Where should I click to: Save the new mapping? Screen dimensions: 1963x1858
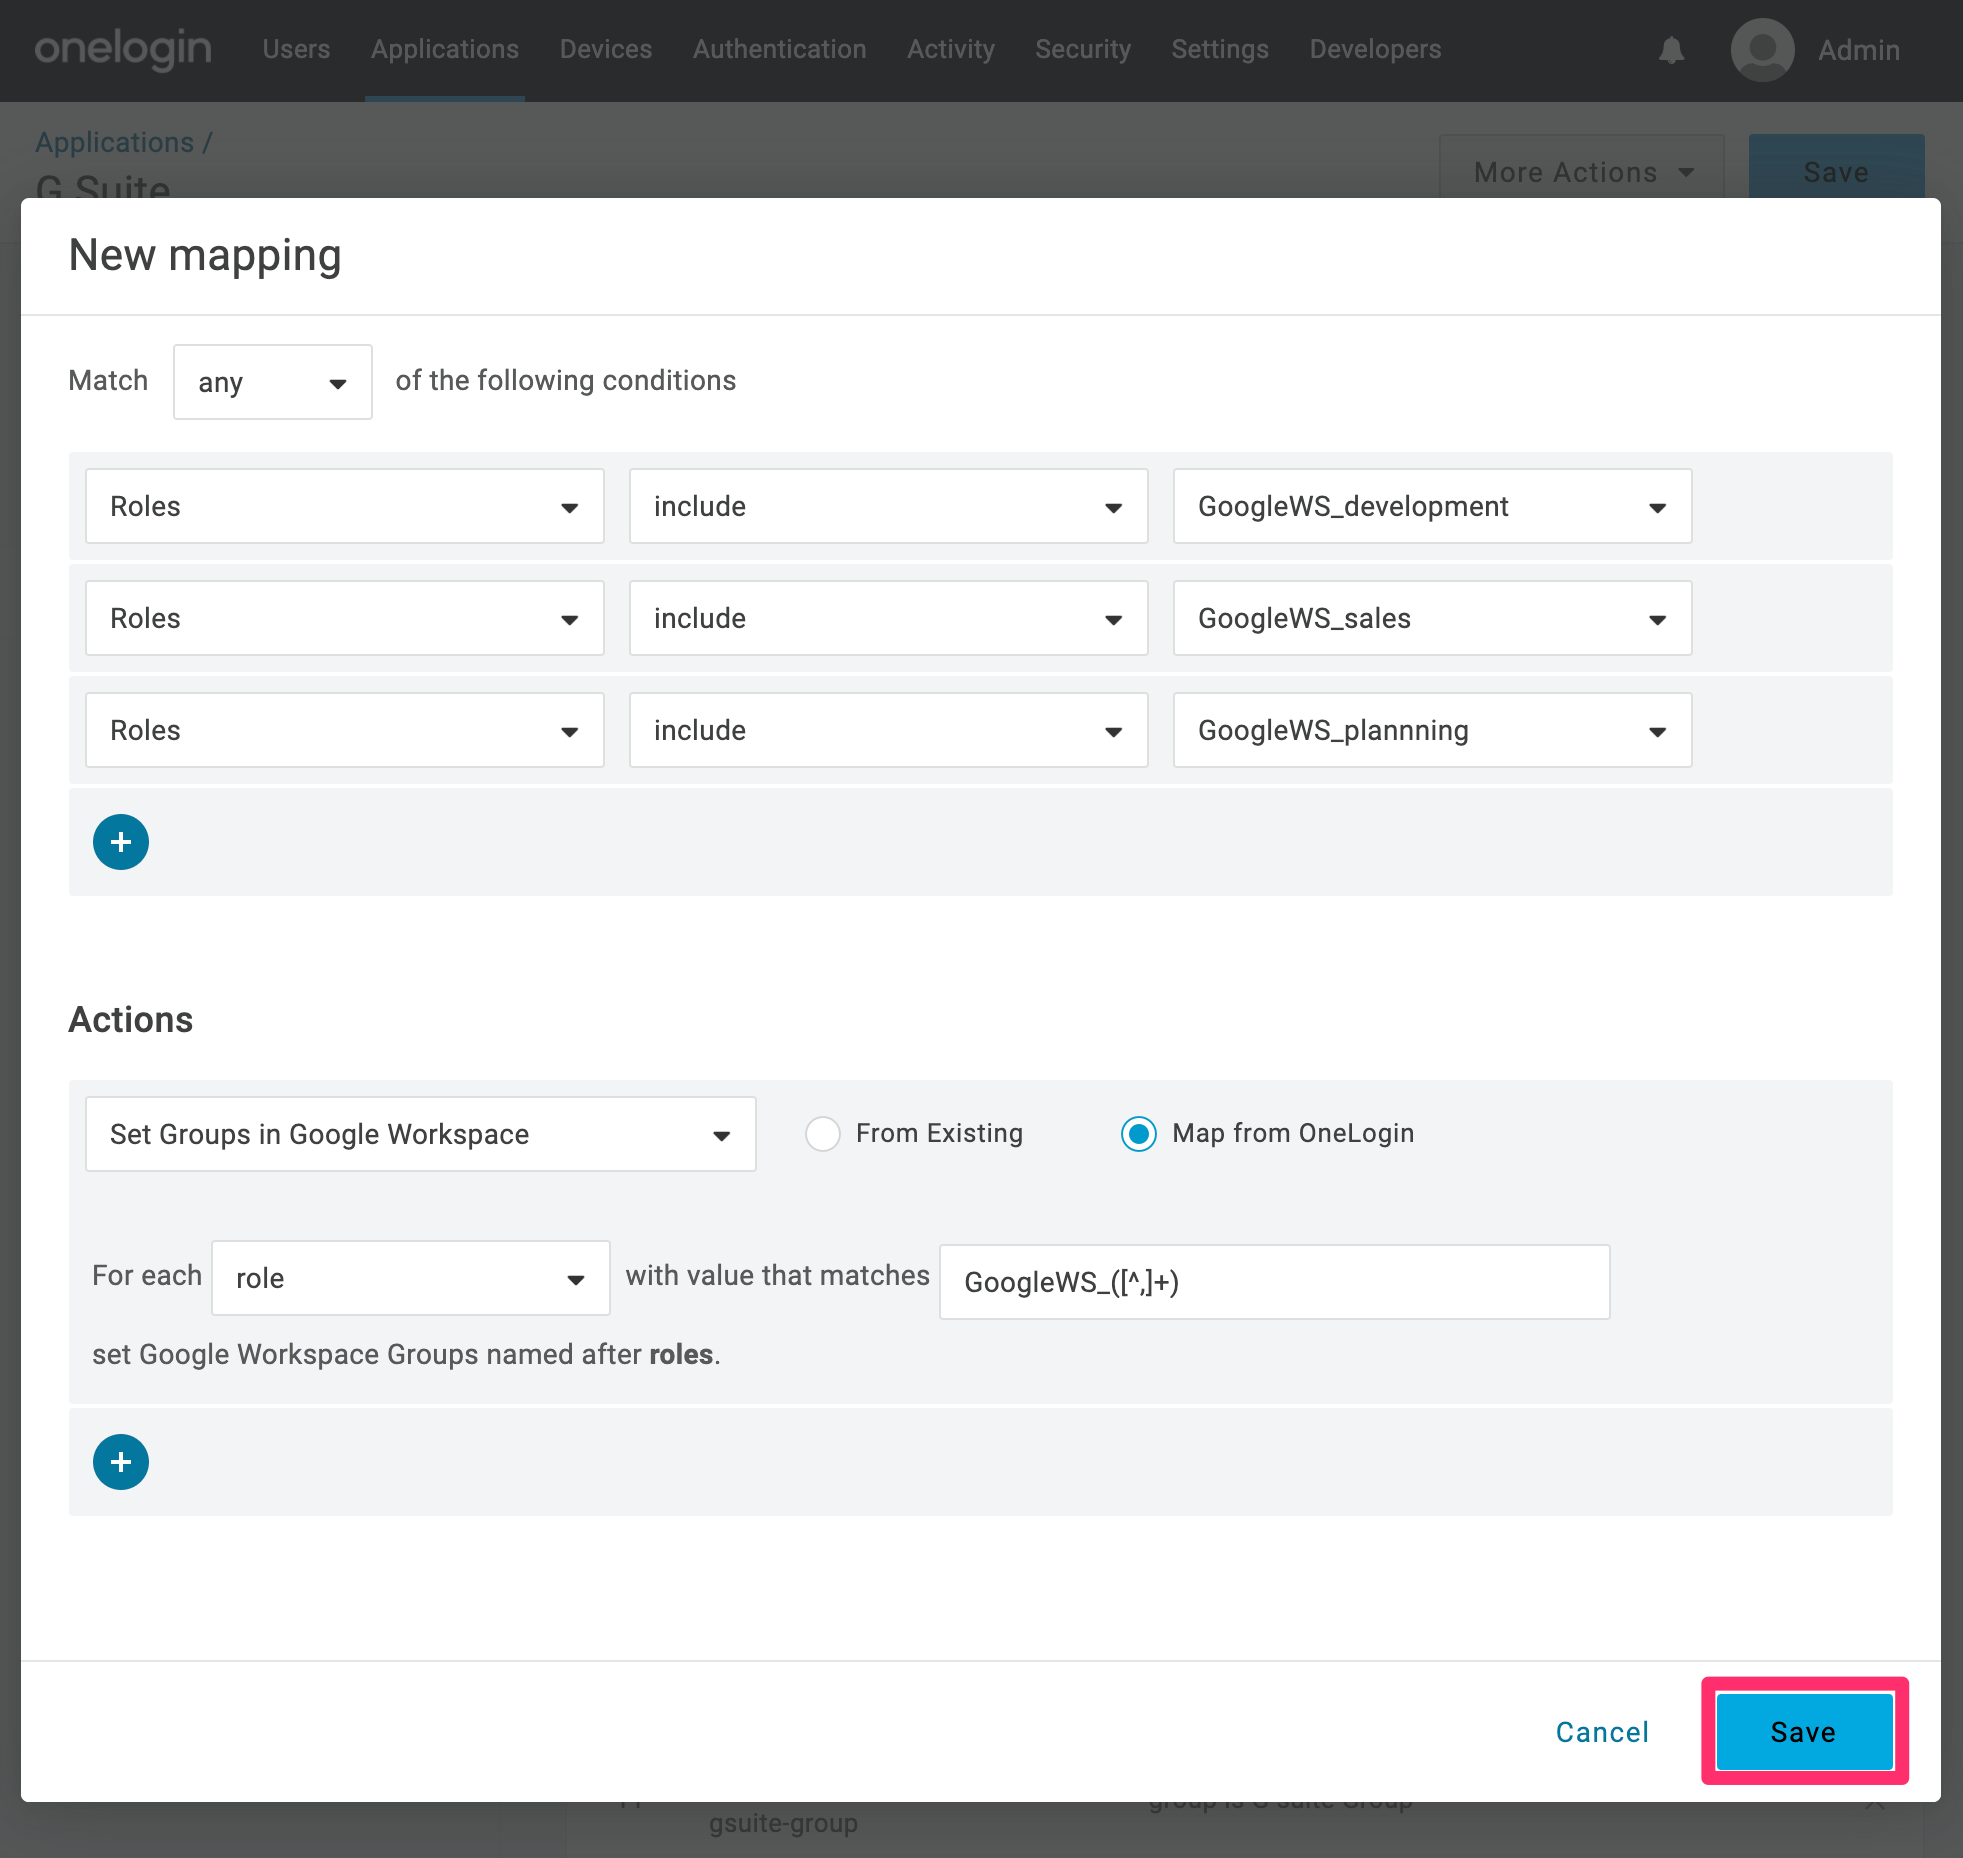(1804, 1732)
